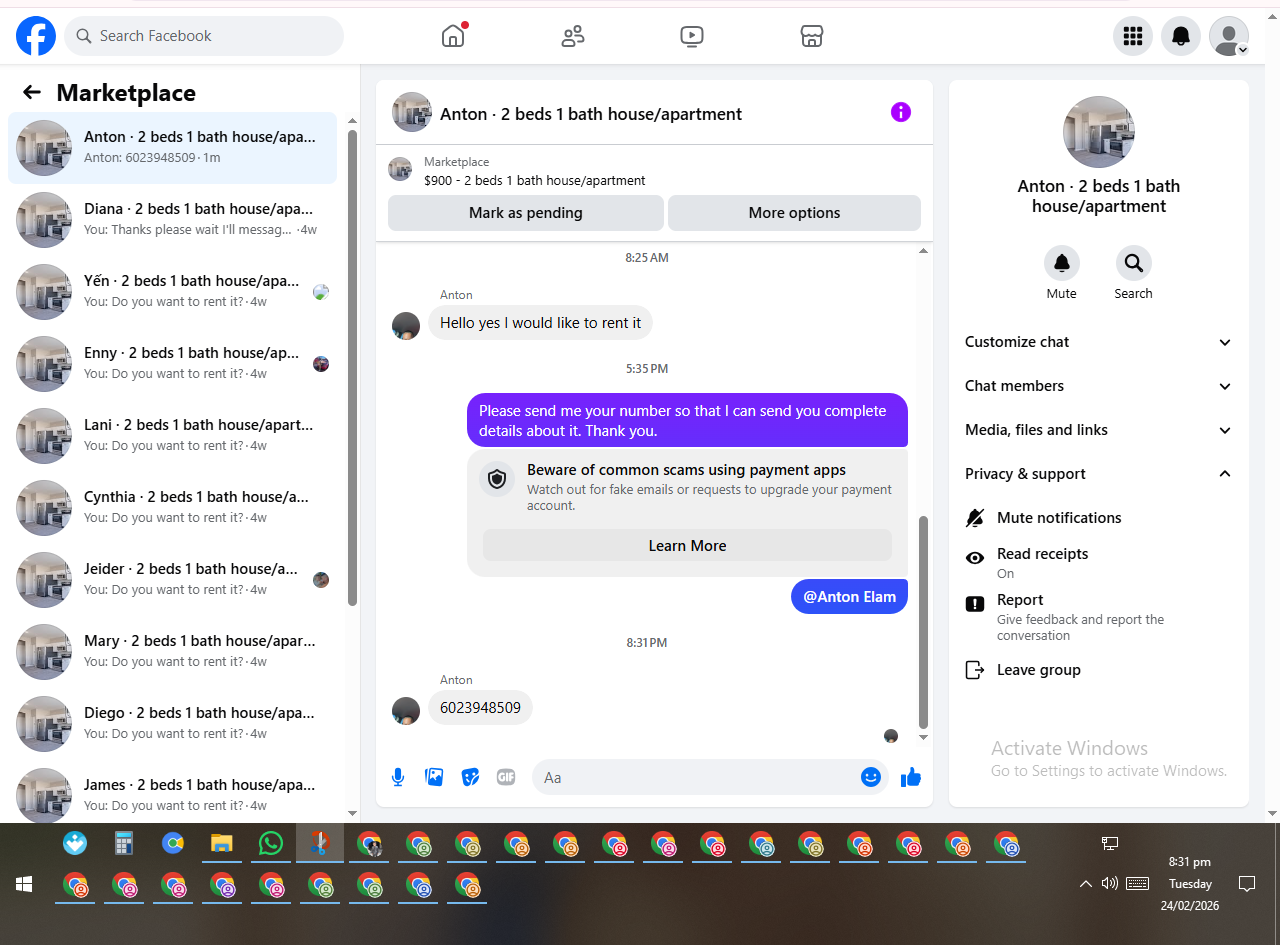The height and width of the screenshot is (945, 1280).
Task: Click the large listing photo in right panel
Action: point(1099,132)
